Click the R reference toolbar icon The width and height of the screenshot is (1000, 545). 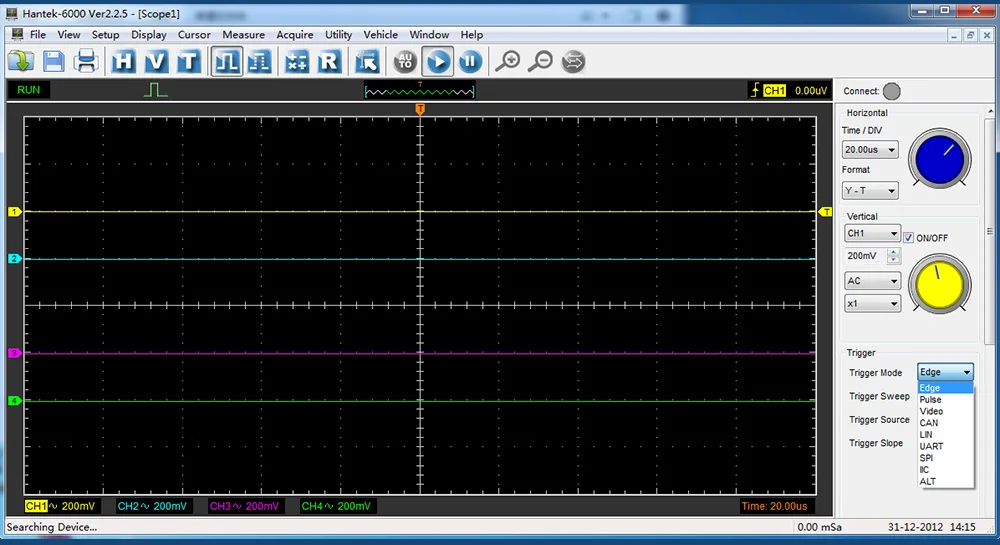coord(329,62)
